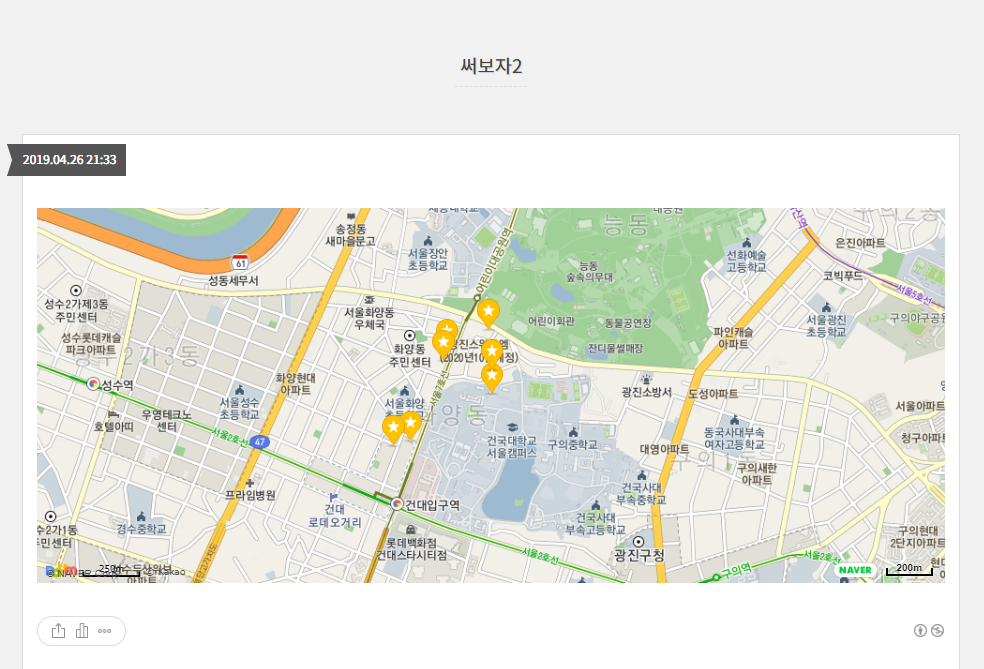This screenshot has width=984, height=669.
Task: Click the 성수2가제3동 주민센터 circle icon
Action: click(x=76, y=291)
